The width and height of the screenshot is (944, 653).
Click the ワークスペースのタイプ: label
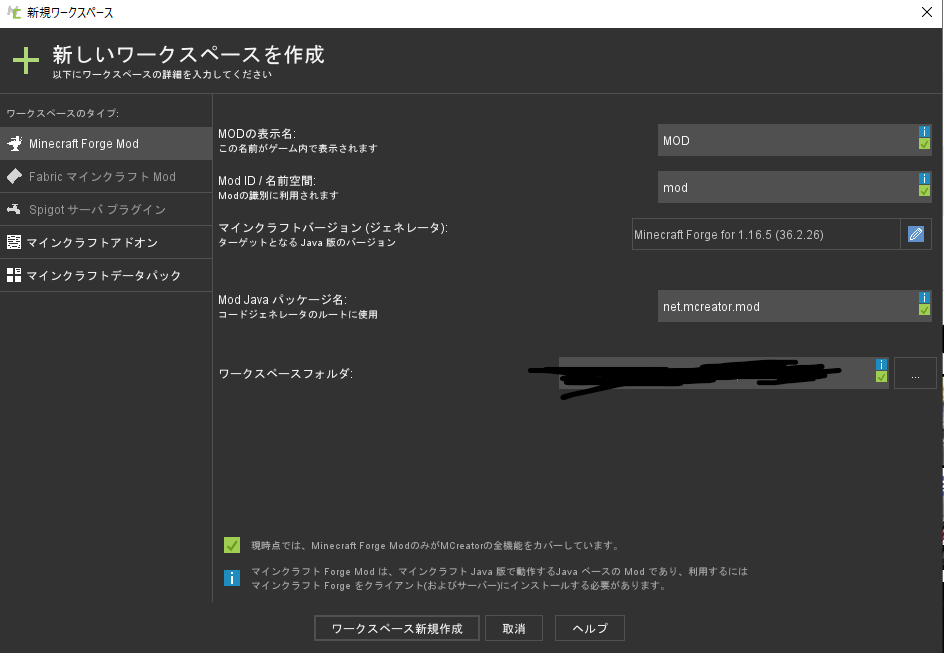point(63,113)
